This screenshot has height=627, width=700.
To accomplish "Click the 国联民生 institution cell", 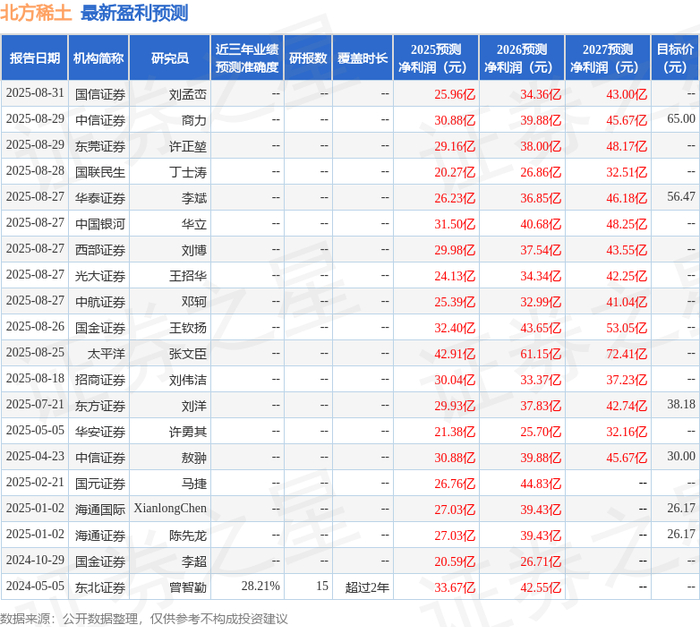I will 100,172.
